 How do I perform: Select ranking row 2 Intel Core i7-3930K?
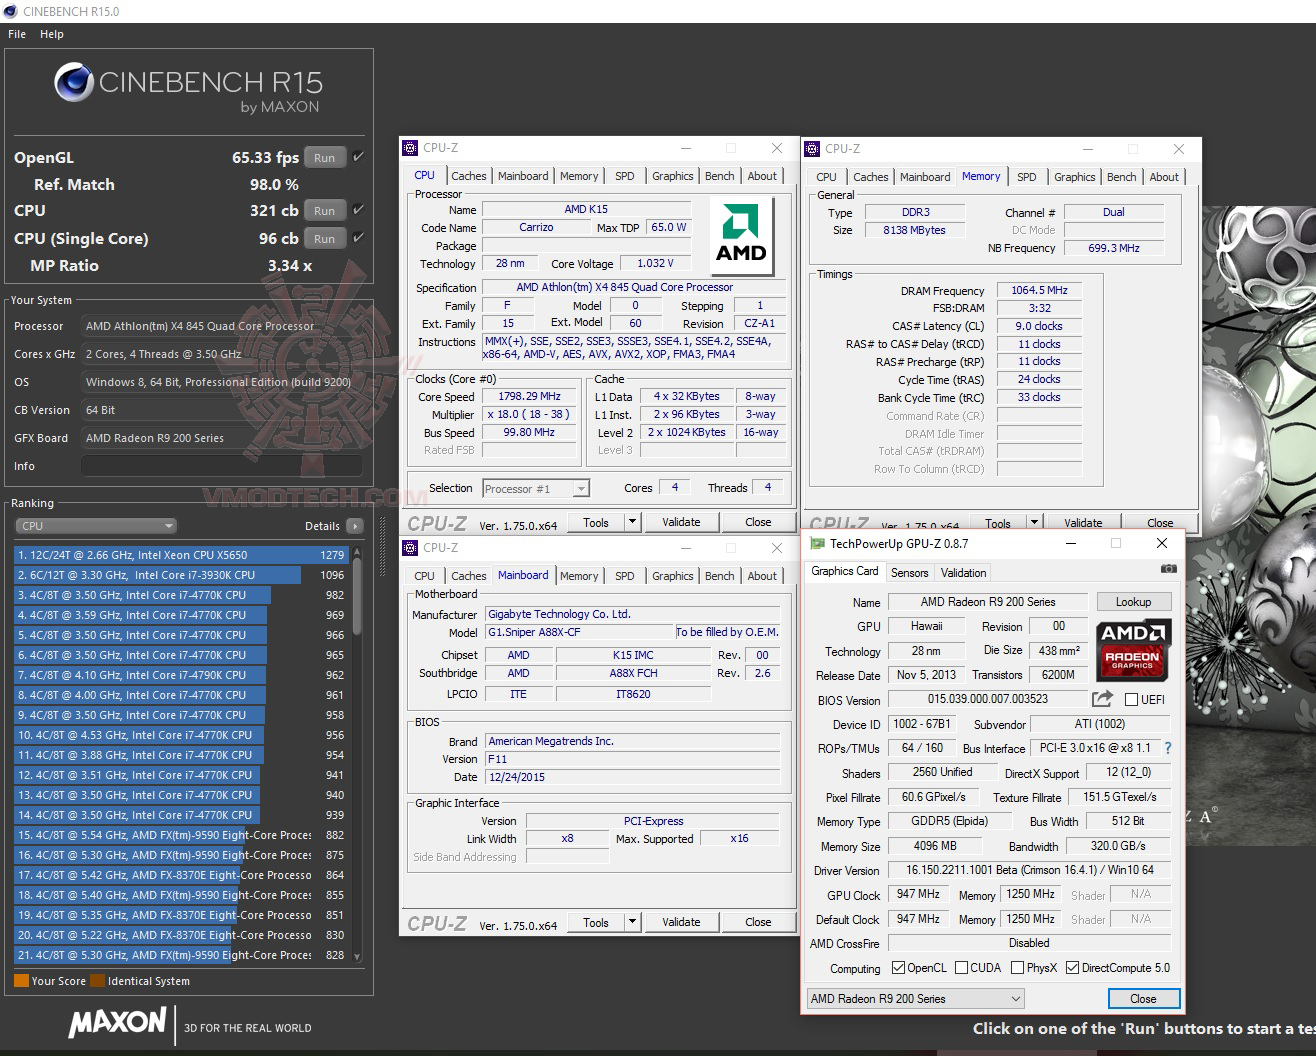point(181,575)
